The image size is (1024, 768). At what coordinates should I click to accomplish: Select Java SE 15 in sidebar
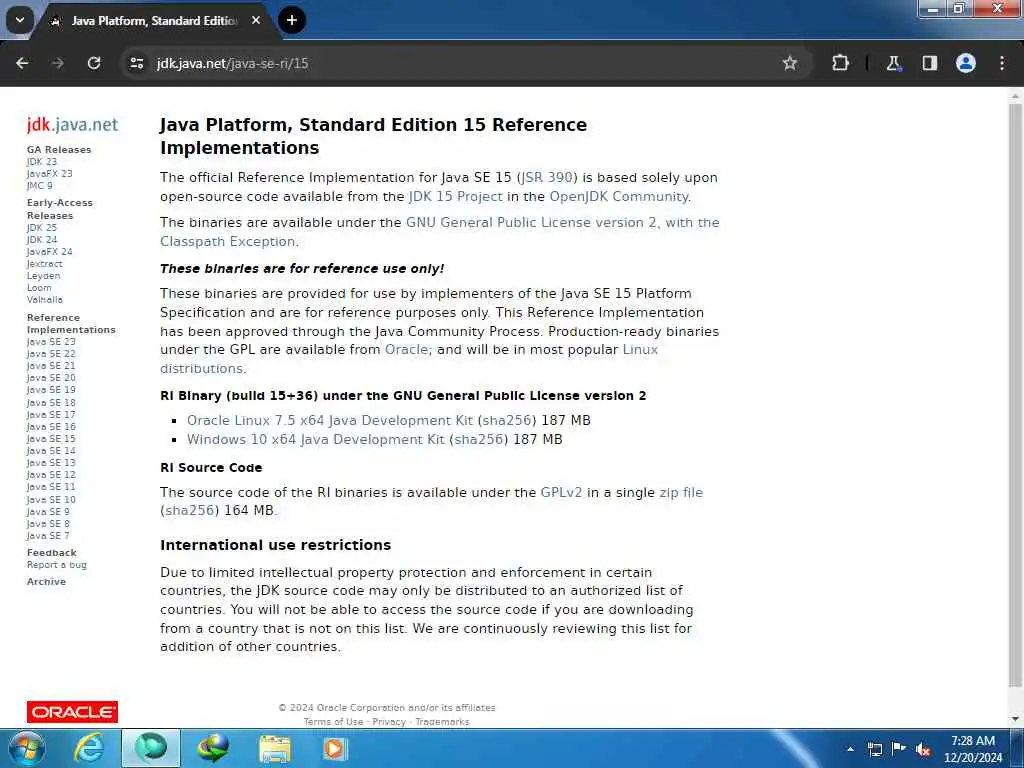pos(51,439)
